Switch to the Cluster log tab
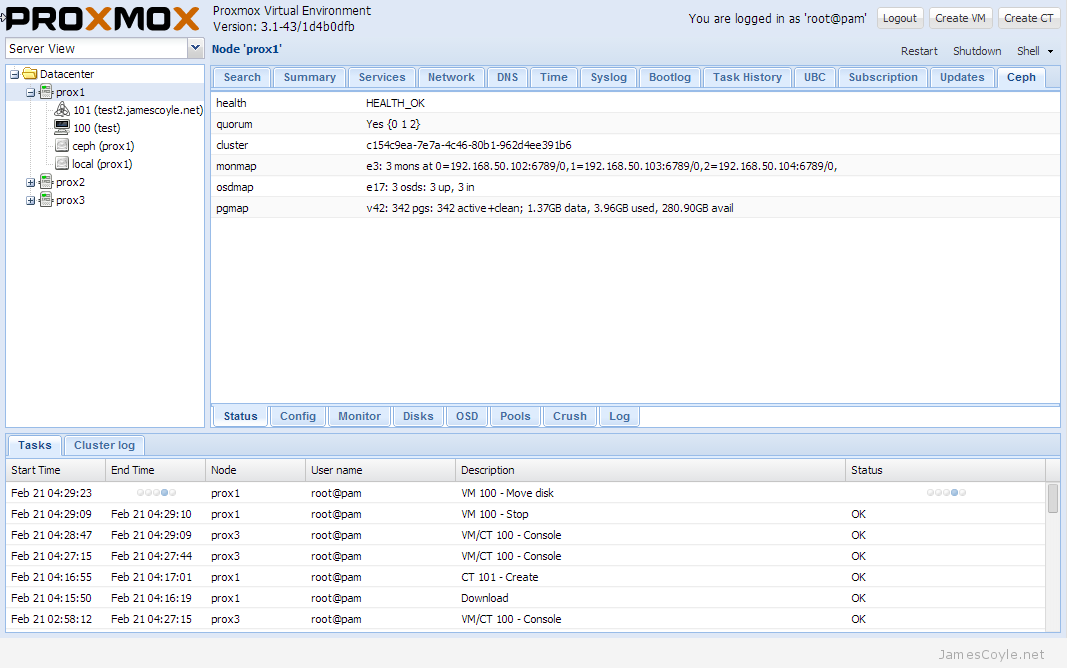 pyautogui.click(x=104, y=446)
